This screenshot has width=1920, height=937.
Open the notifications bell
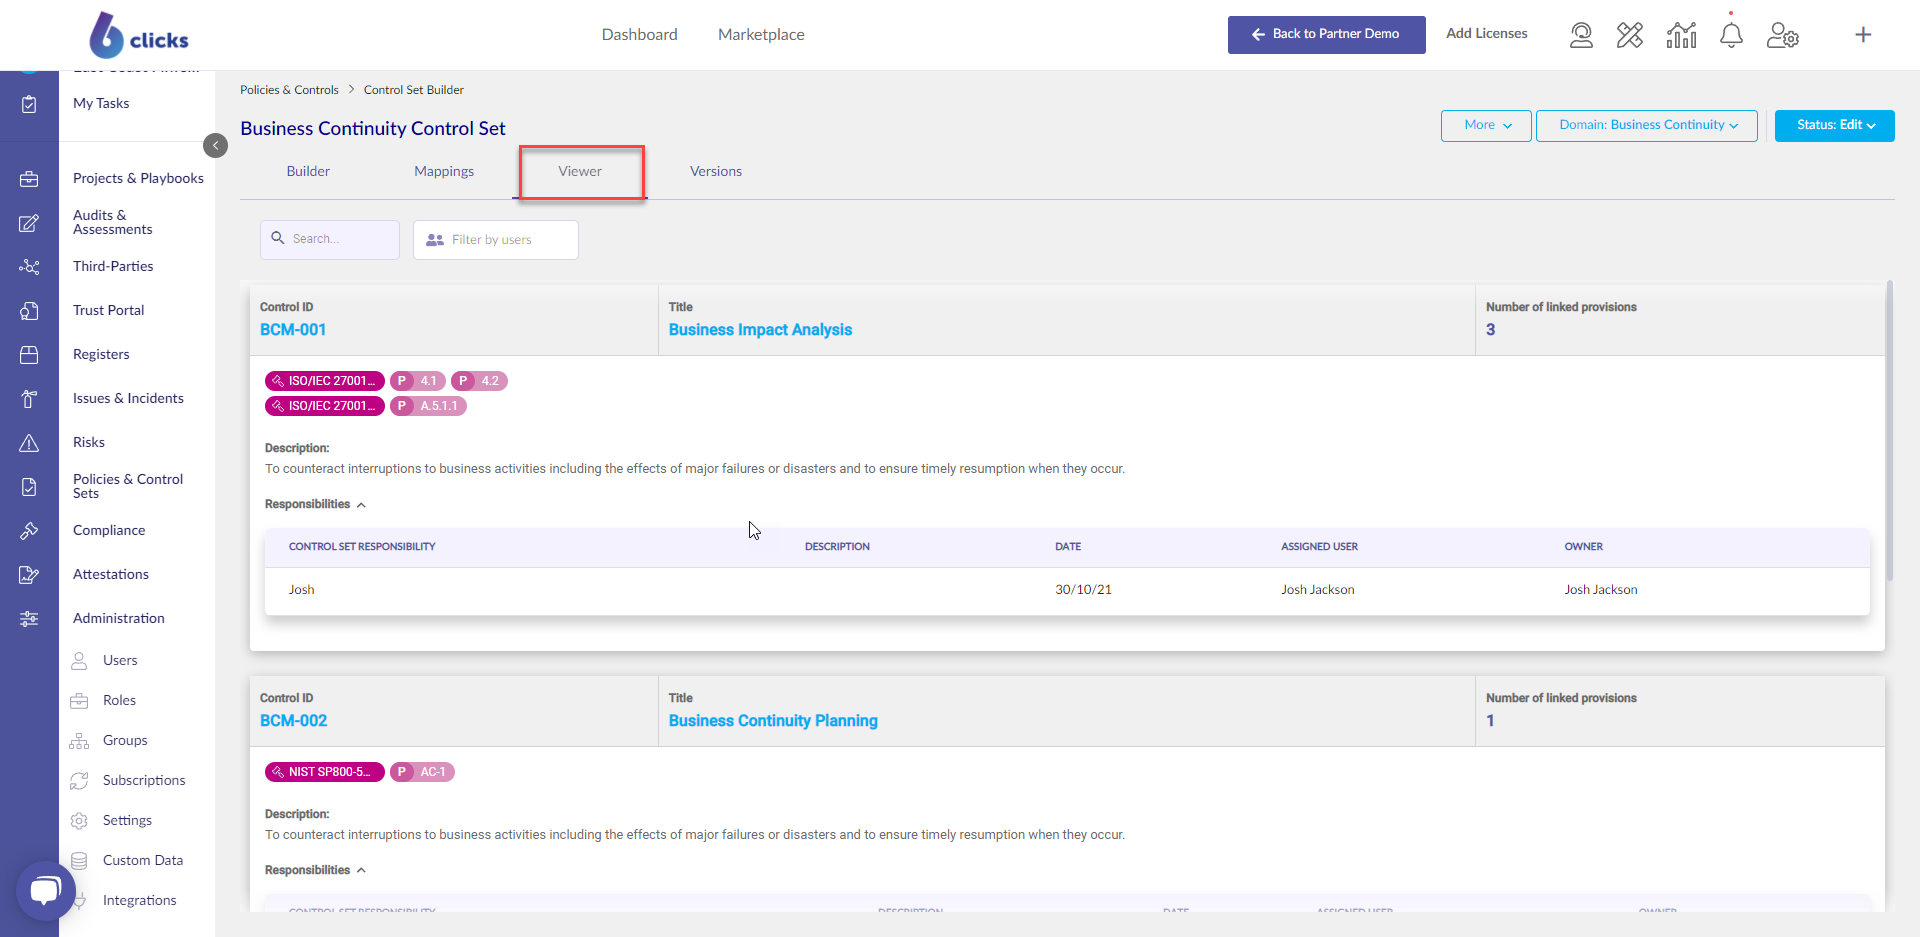point(1731,36)
